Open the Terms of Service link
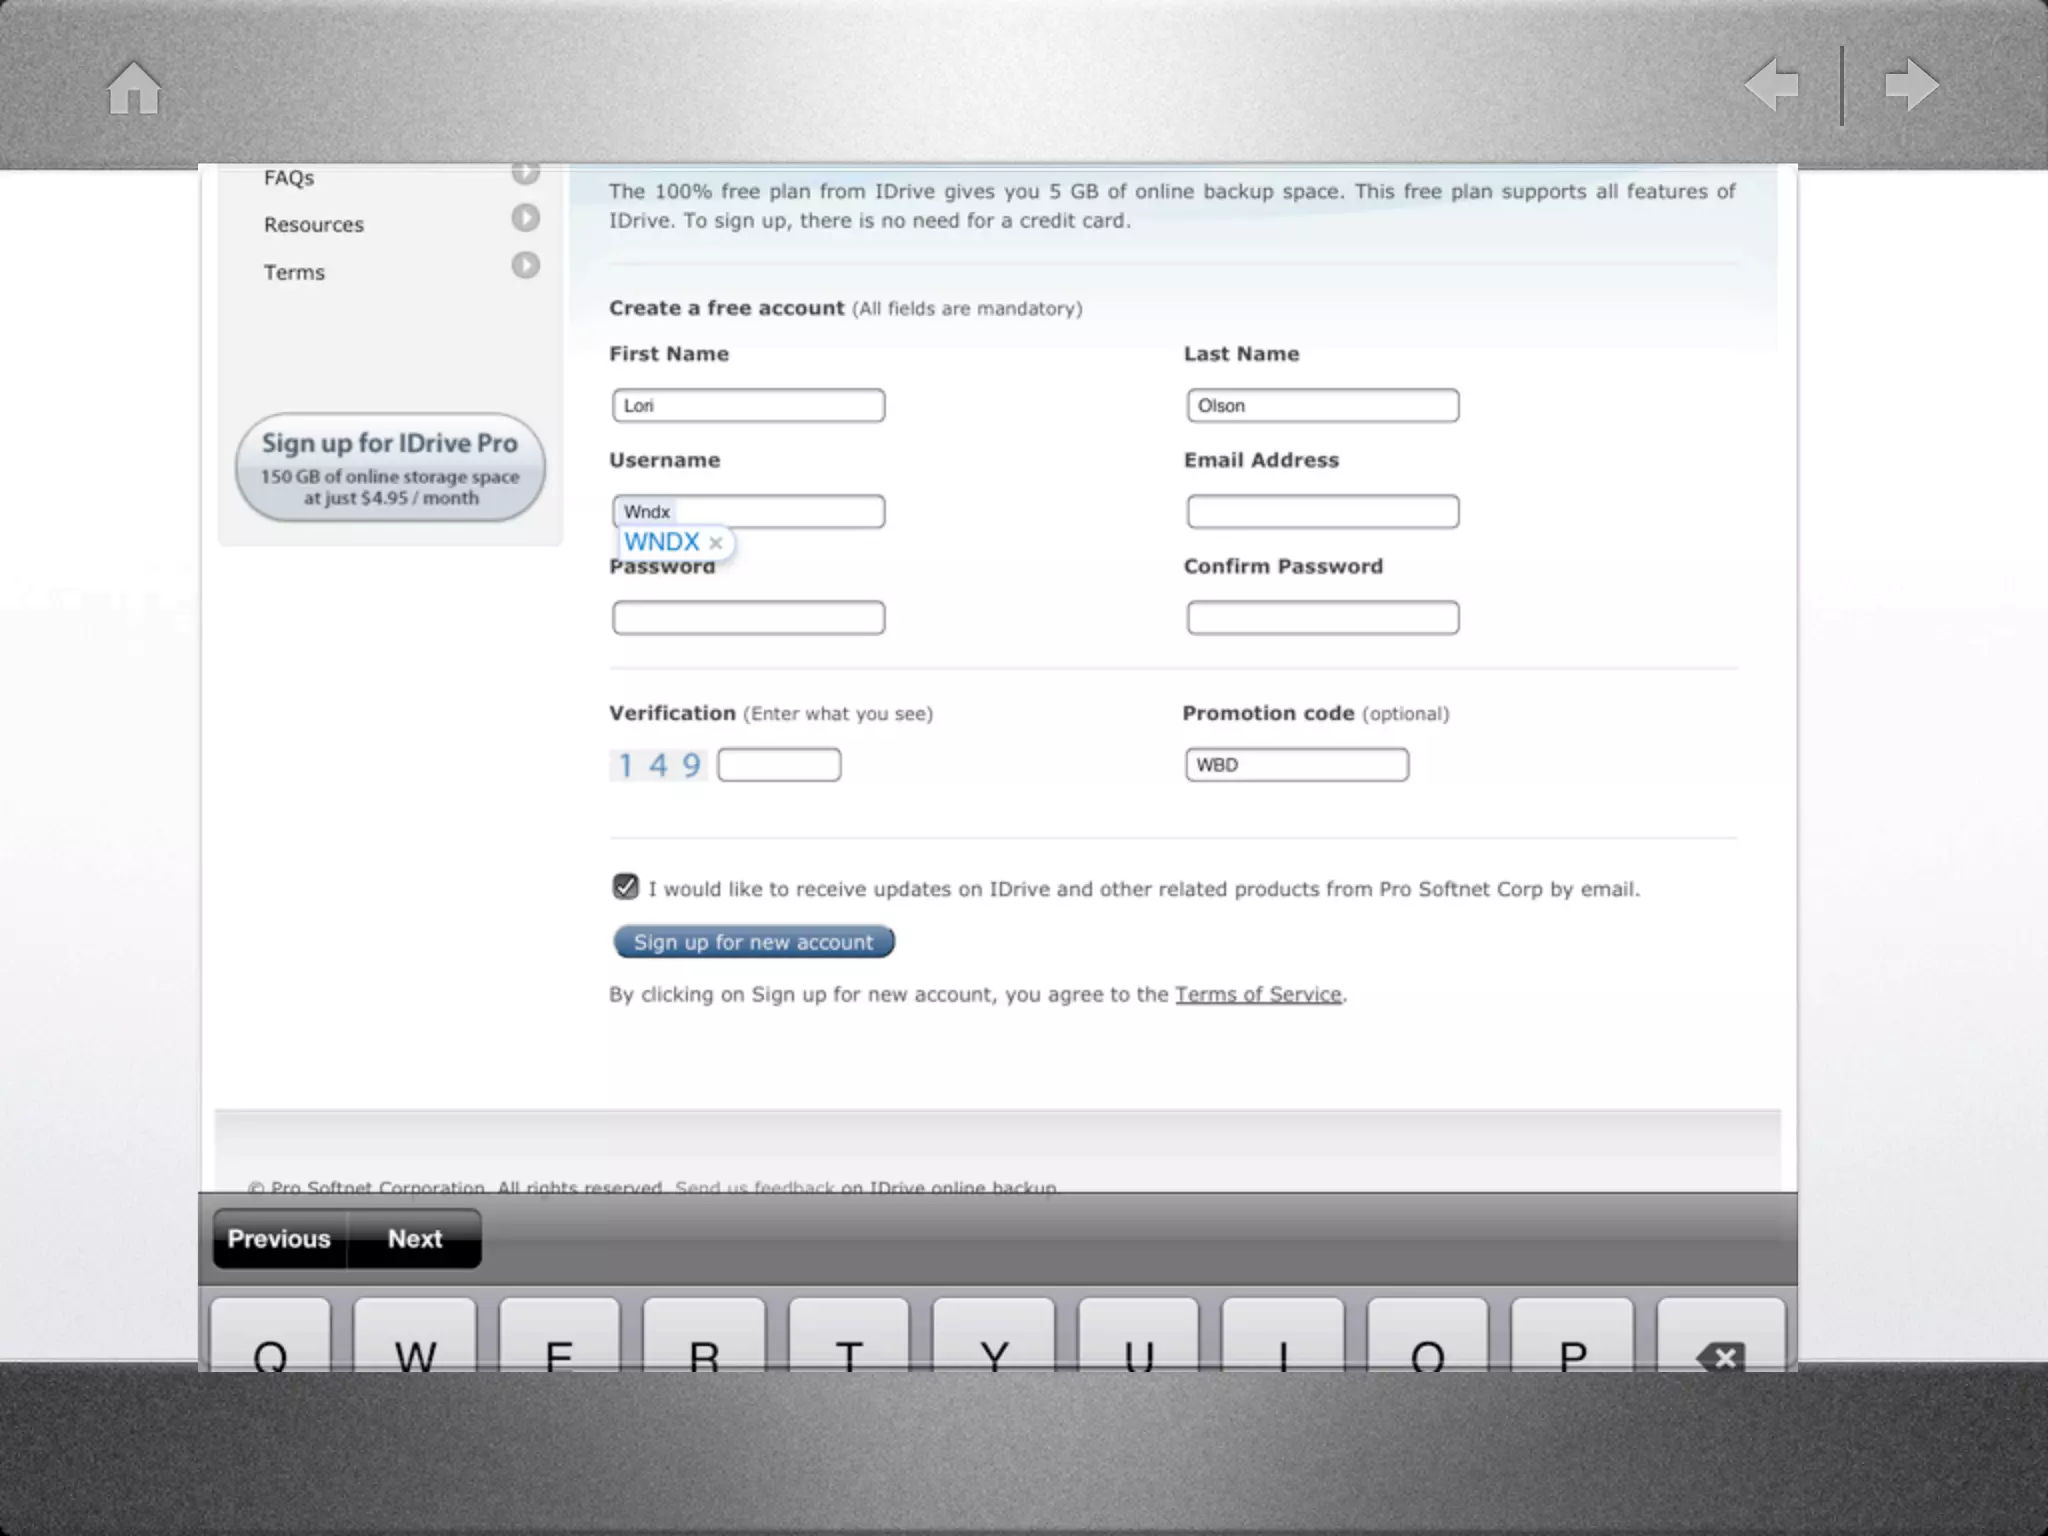 (1258, 994)
